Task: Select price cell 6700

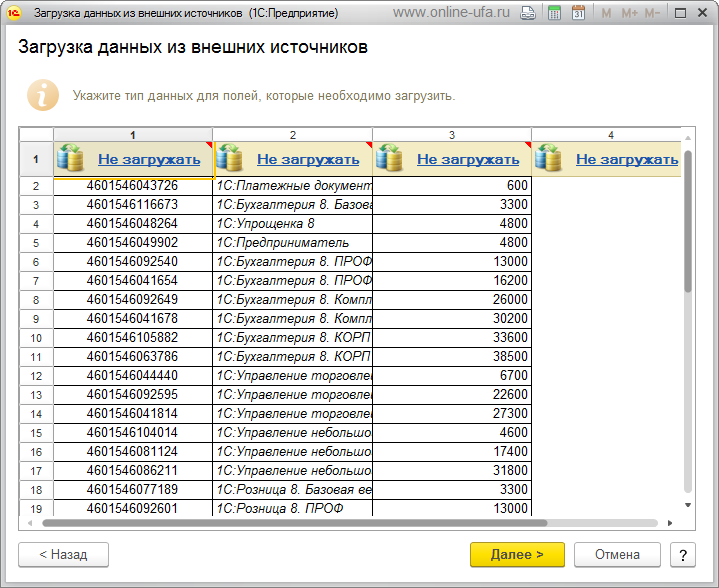Action: [x=452, y=376]
